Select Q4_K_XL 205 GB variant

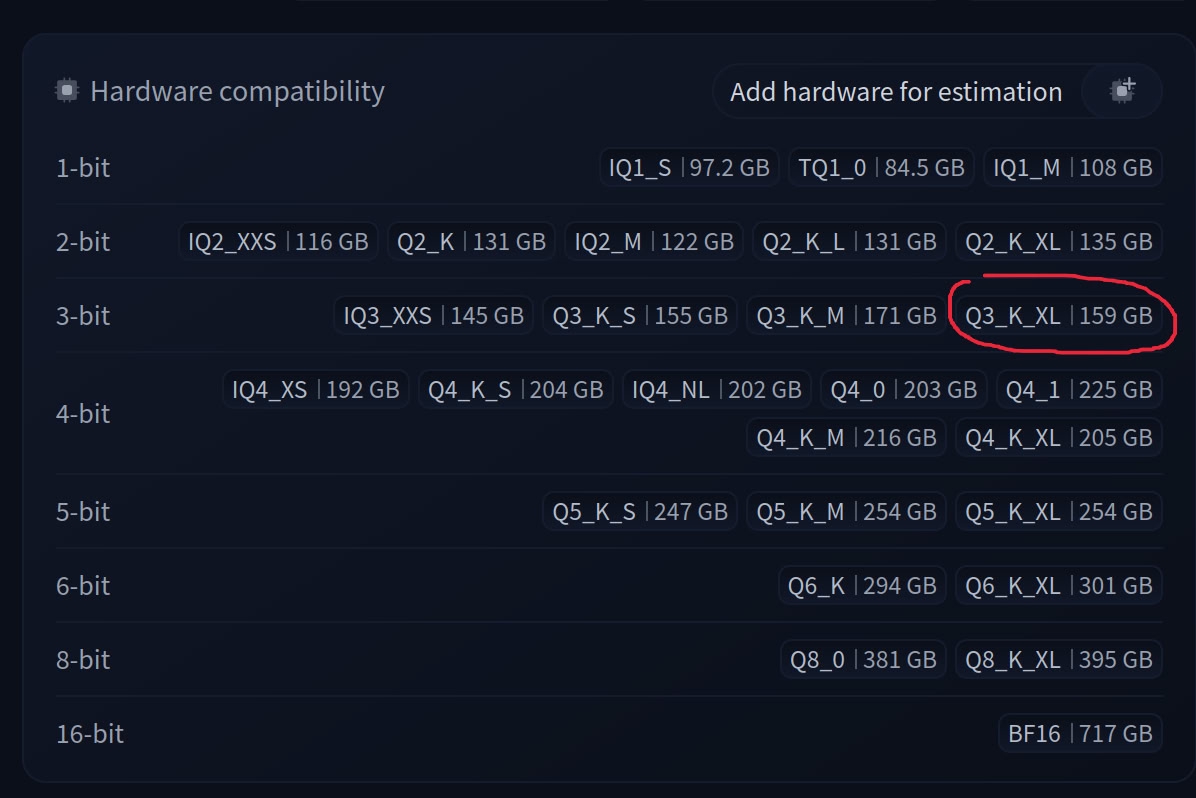1059,437
